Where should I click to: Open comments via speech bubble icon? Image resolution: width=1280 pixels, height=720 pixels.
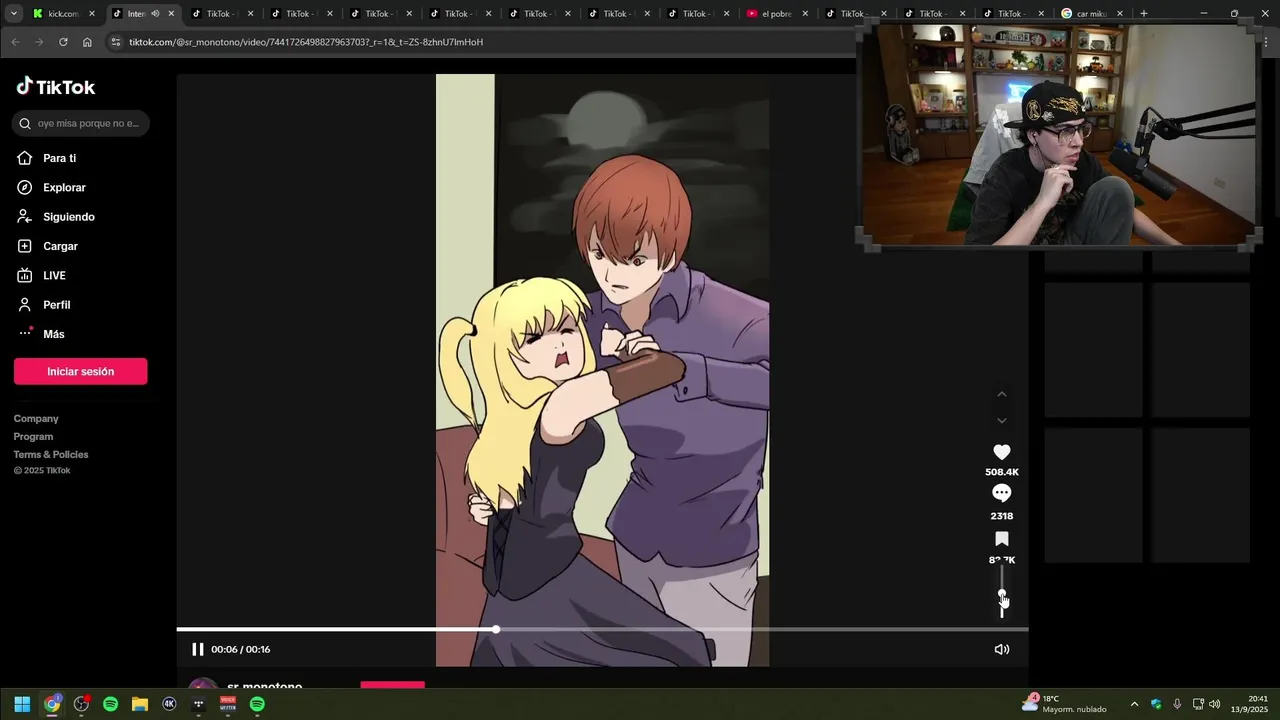(x=1002, y=493)
